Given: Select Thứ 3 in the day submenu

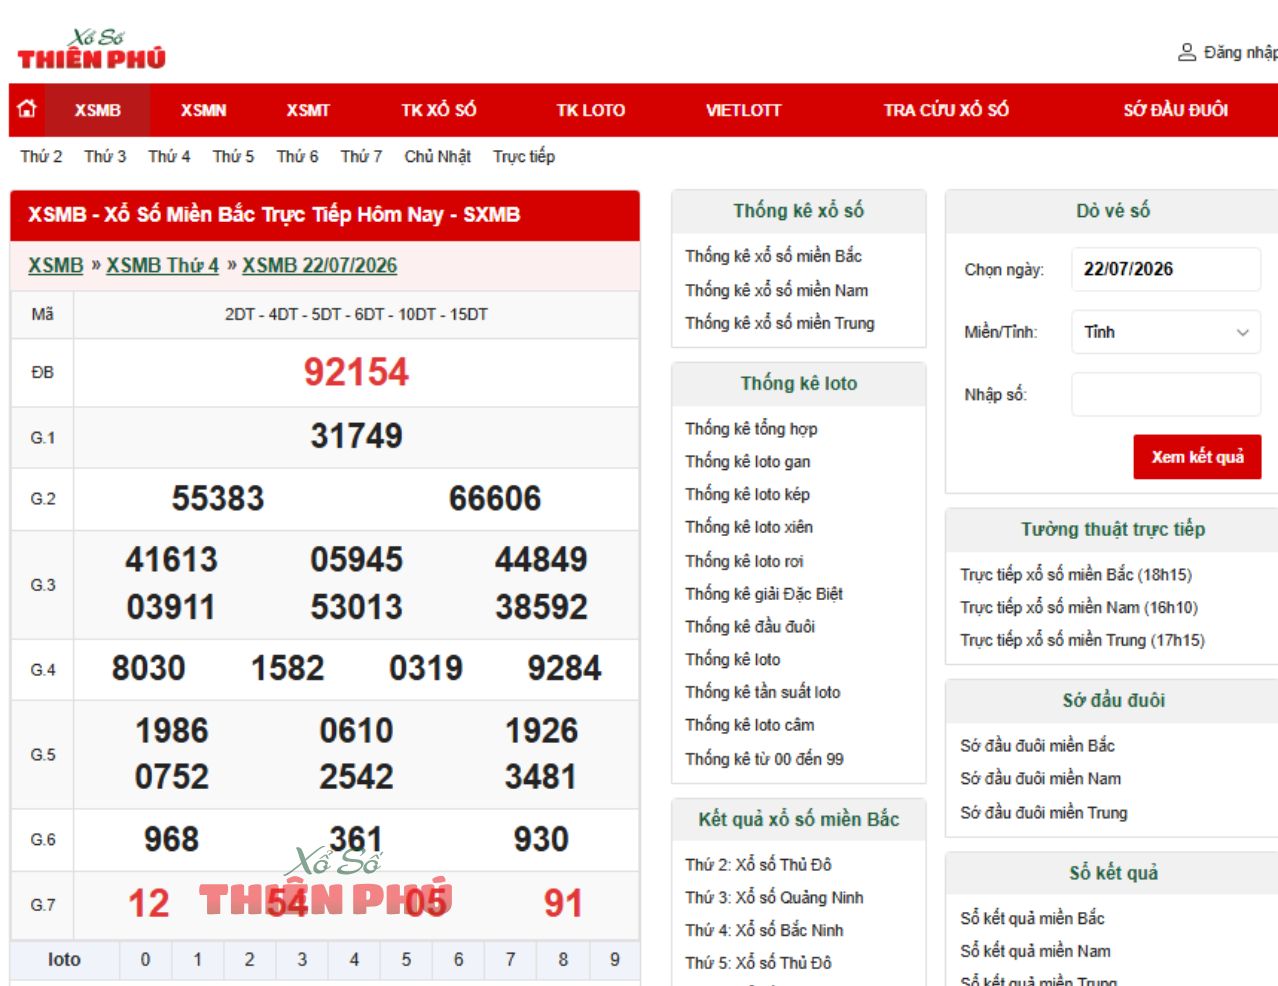Looking at the screenshot, I should [x=105, y=156].
